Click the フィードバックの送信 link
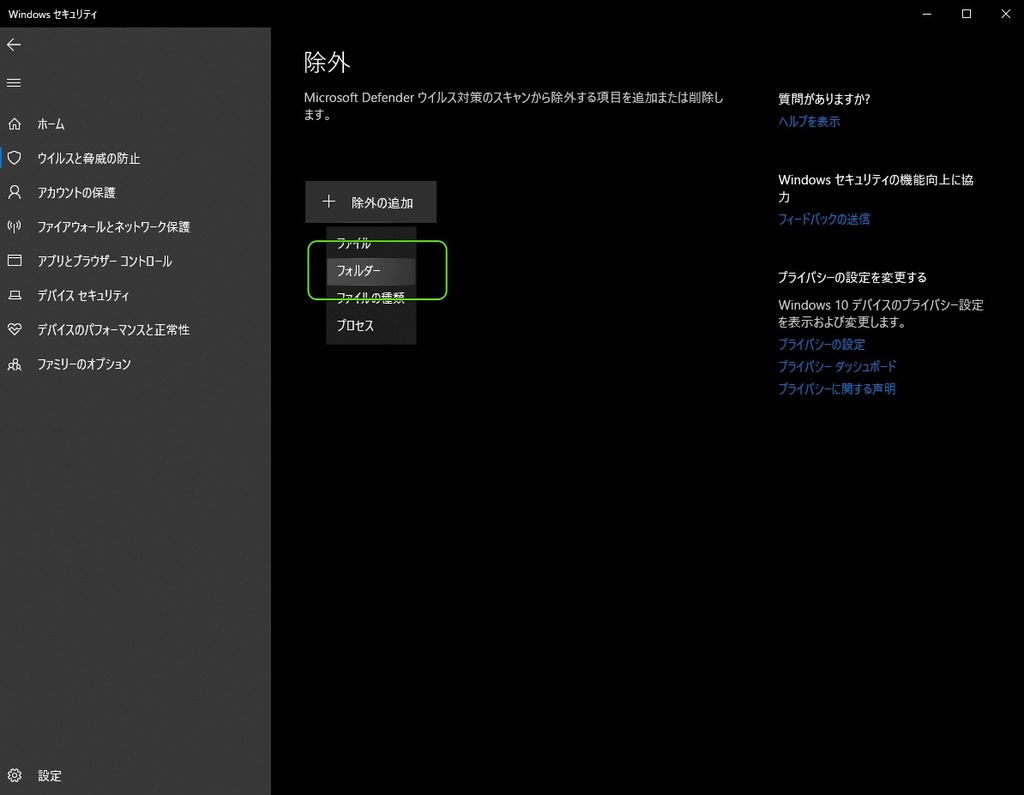 tap(824, 219)
